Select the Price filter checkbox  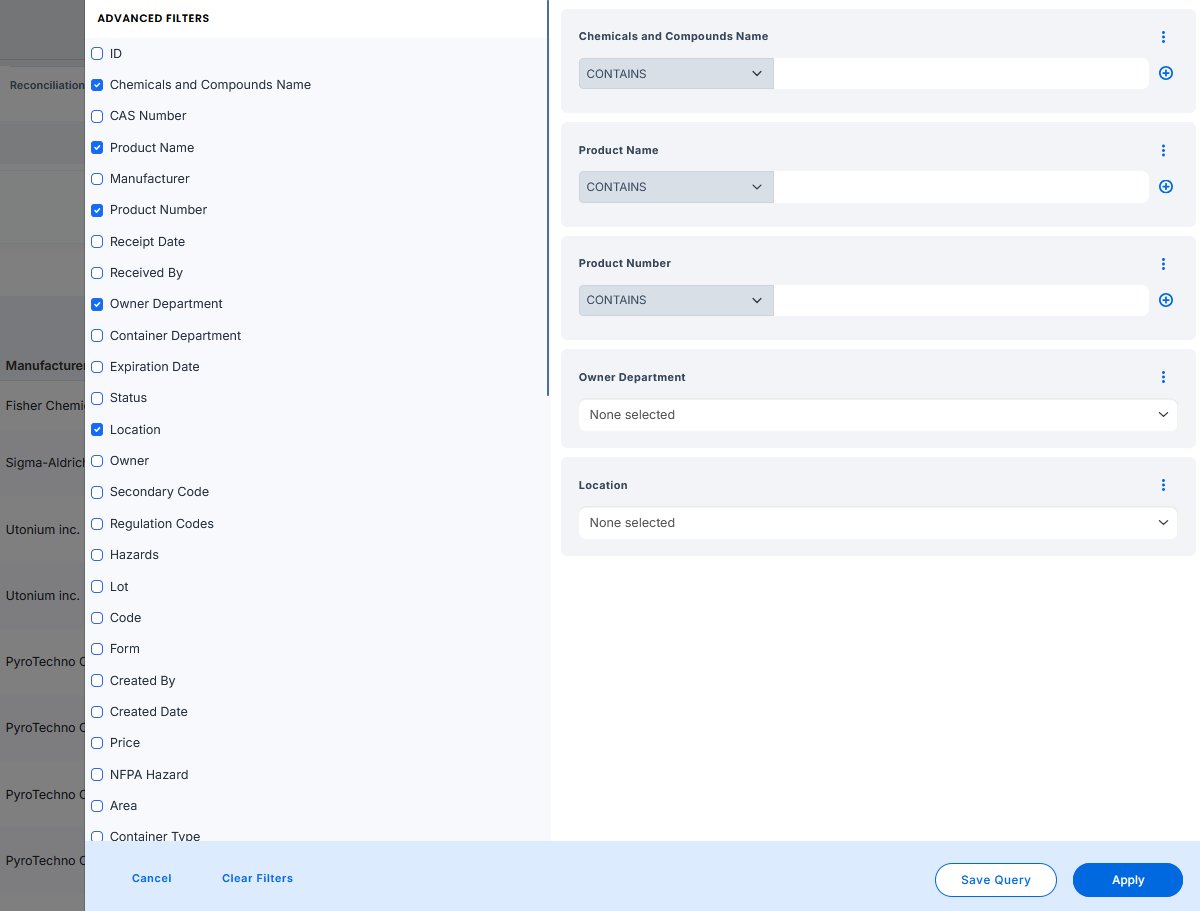click(97, 743)
